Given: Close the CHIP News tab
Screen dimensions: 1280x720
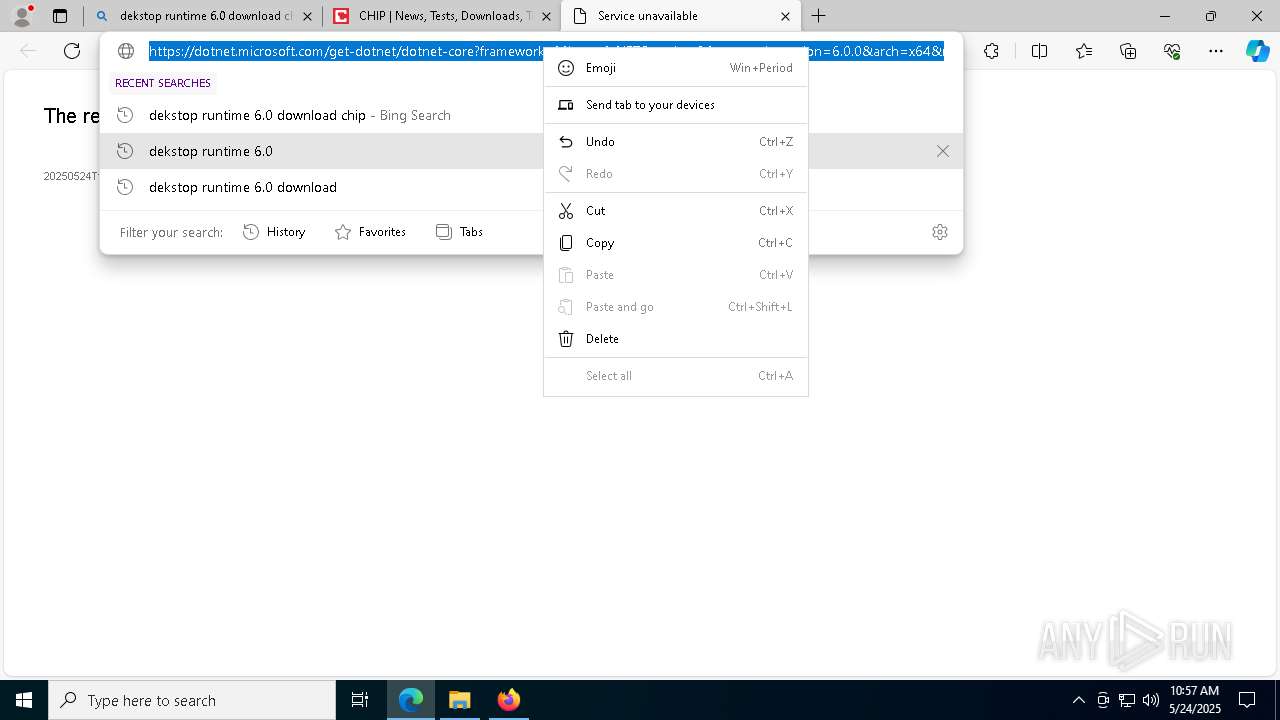Looking at the screenshot, I should point(546,16).
